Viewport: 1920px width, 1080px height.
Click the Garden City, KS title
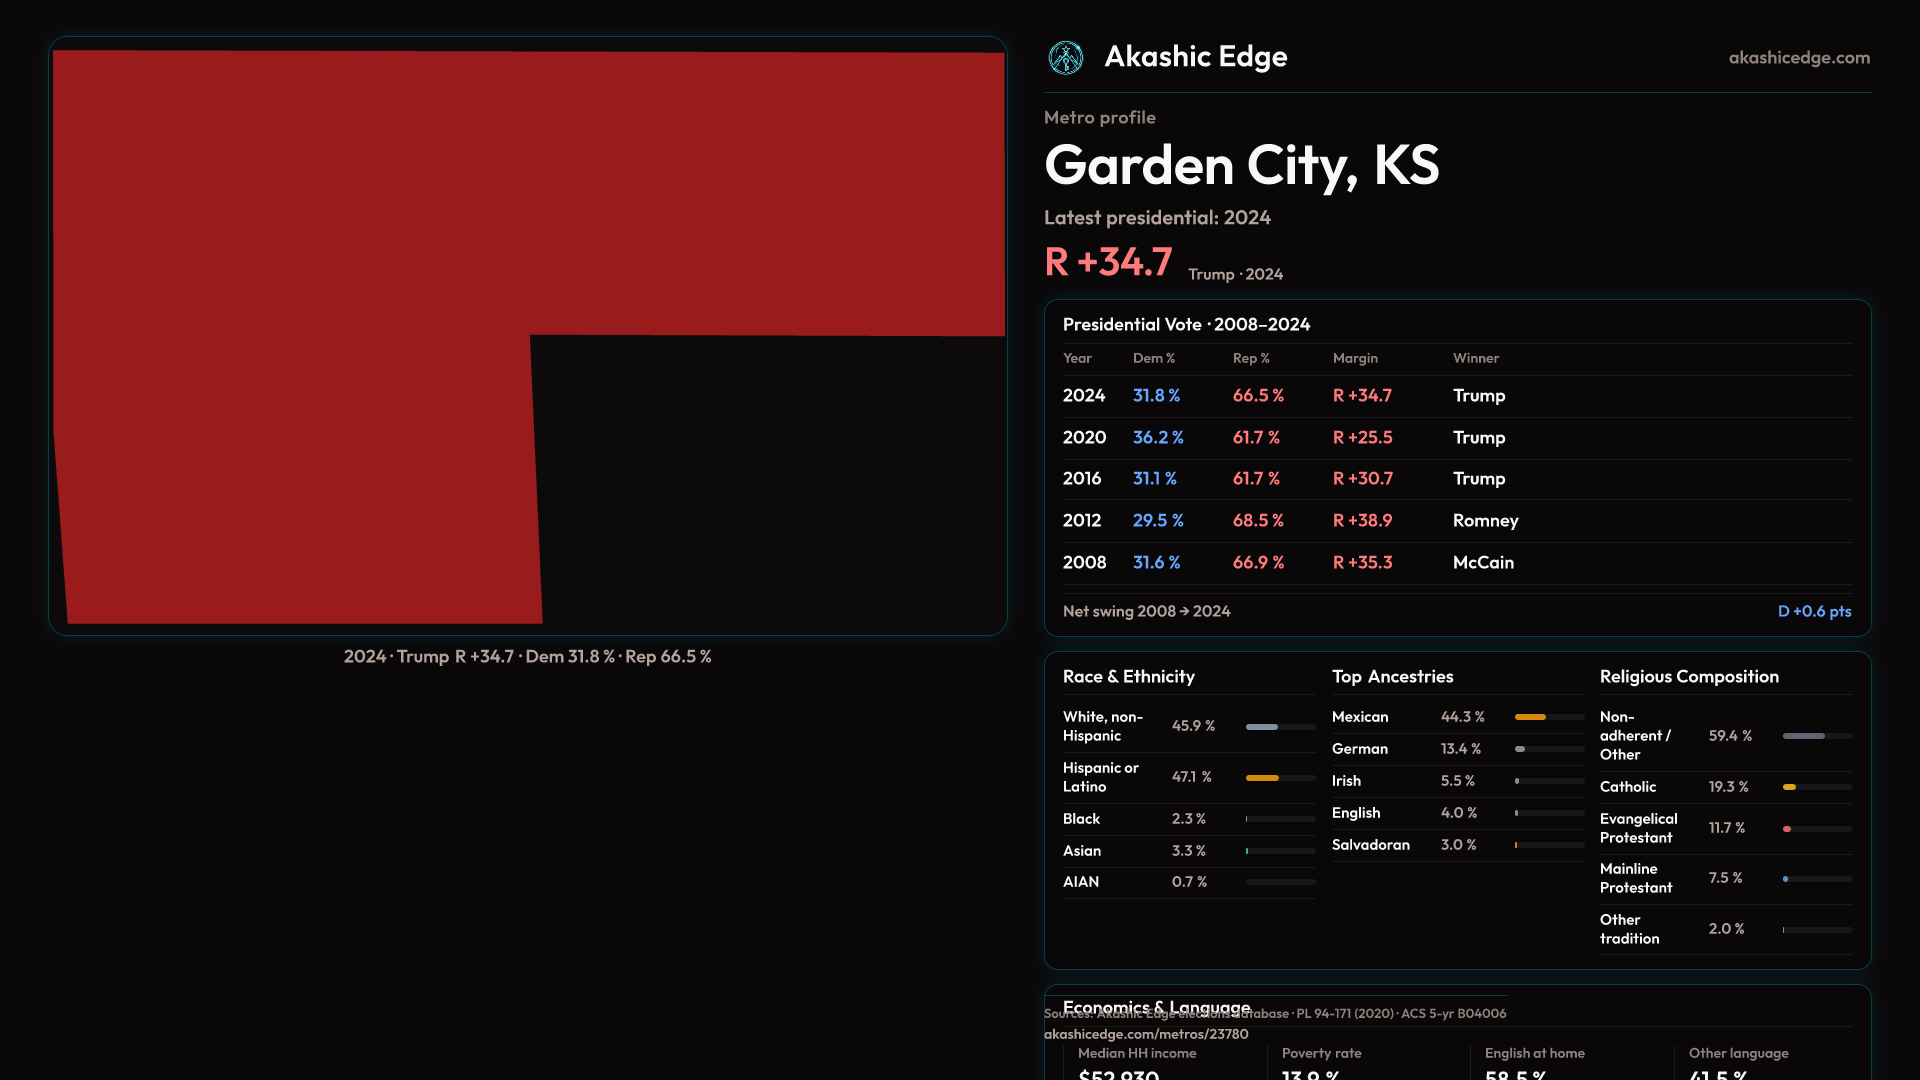tap(1241, 165)
